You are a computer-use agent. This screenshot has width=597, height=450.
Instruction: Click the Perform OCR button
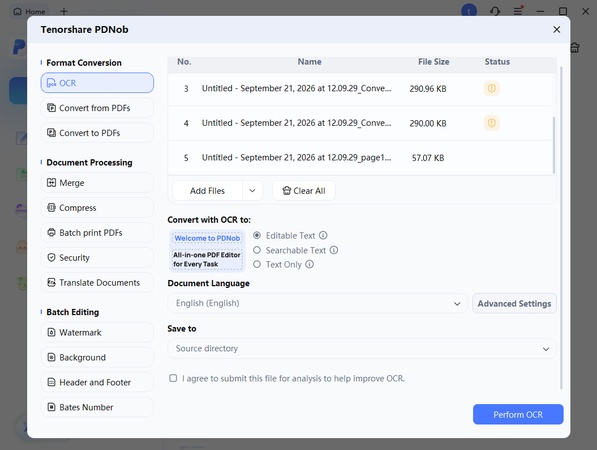[x=518, y=414]
